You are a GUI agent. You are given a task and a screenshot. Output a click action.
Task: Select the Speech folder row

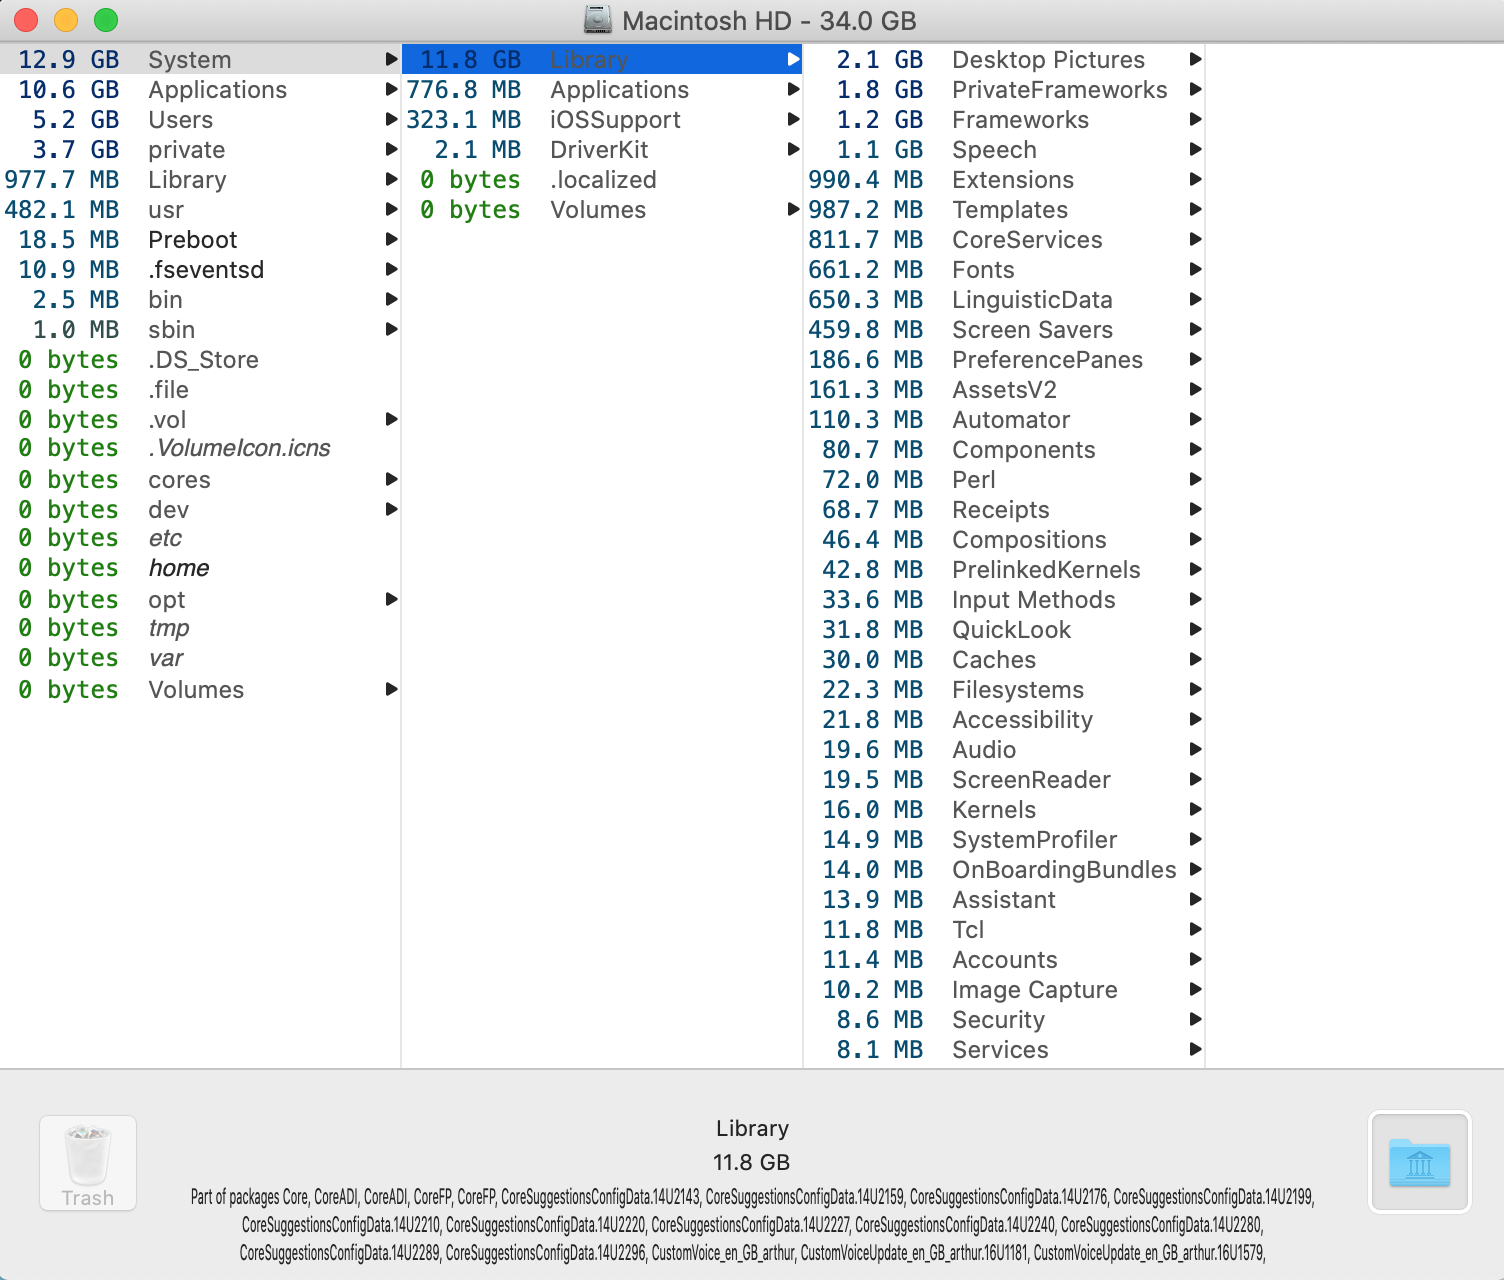[1004, 150]
